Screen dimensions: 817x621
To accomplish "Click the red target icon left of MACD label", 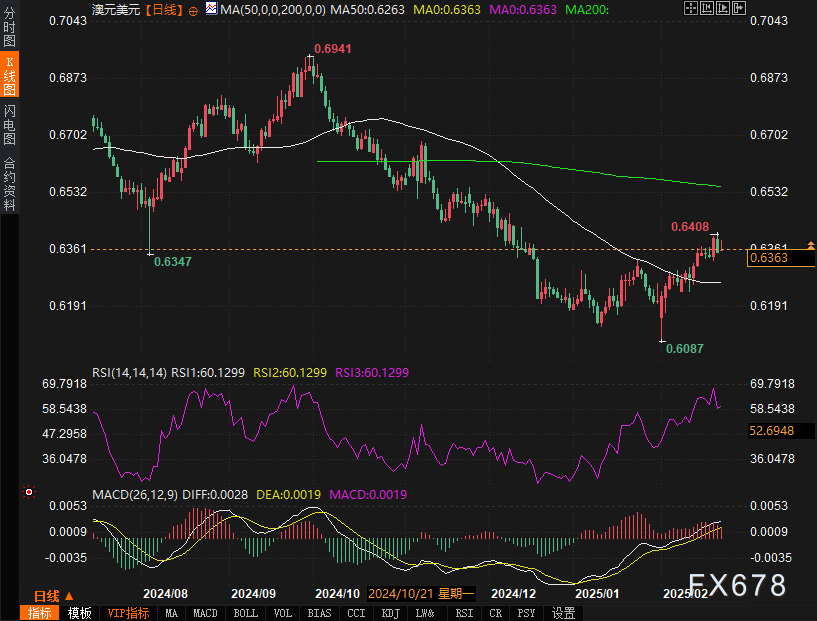I will coord(28,492).
